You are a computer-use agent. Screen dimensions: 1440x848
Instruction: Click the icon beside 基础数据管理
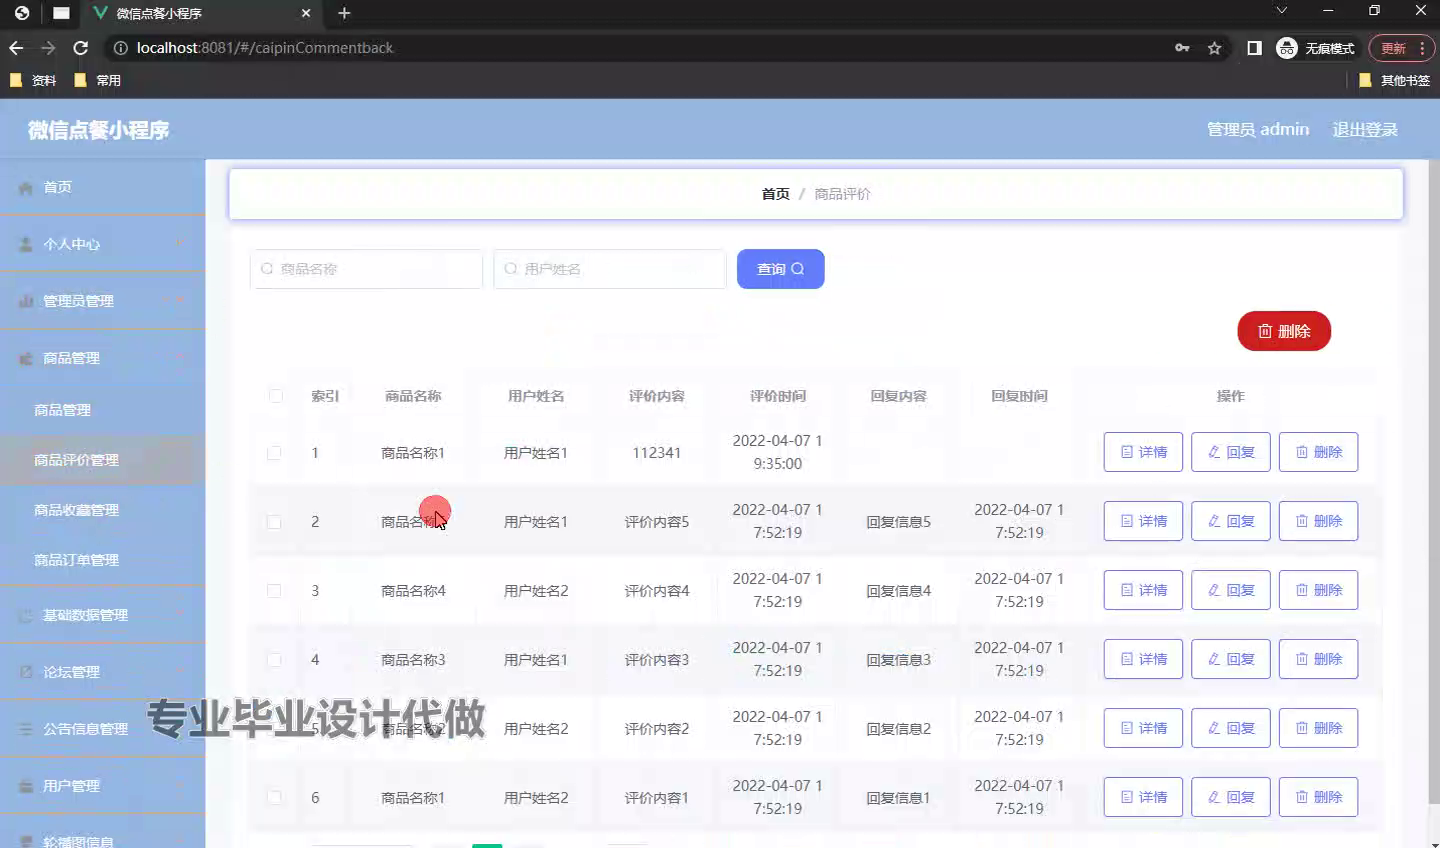click(26, 615)
